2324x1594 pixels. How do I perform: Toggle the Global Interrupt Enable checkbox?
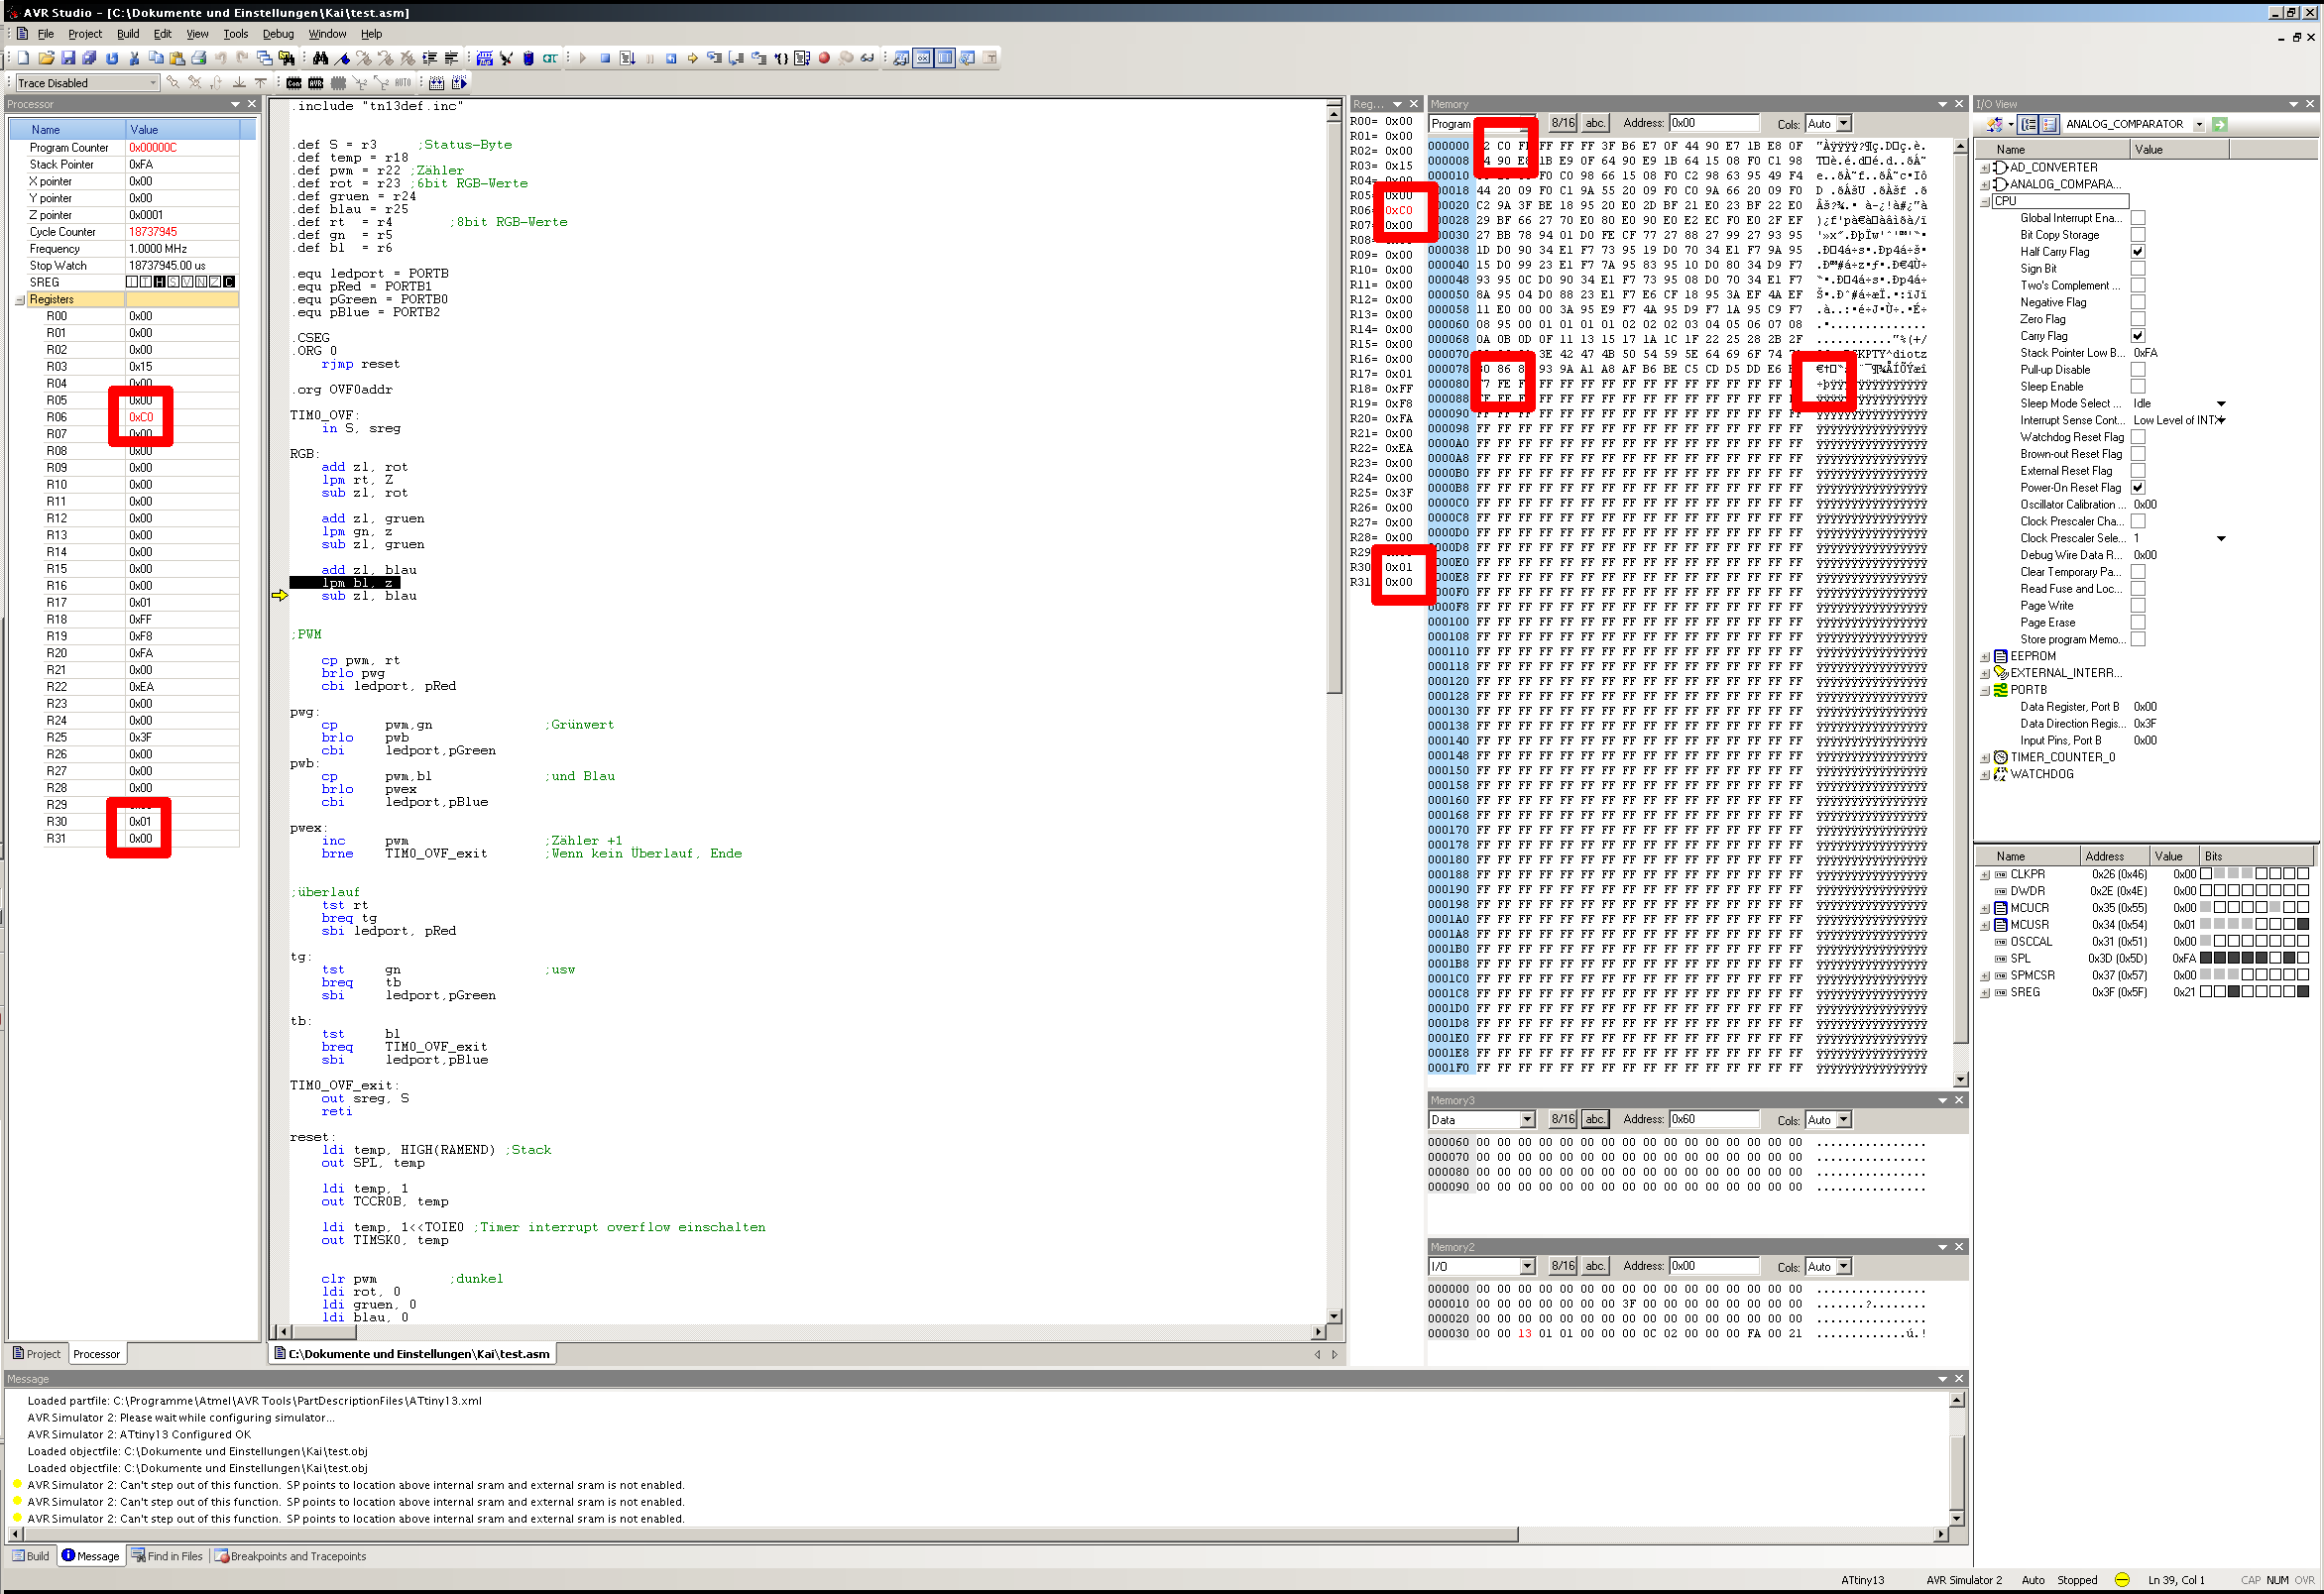[x=2138, y=218]
